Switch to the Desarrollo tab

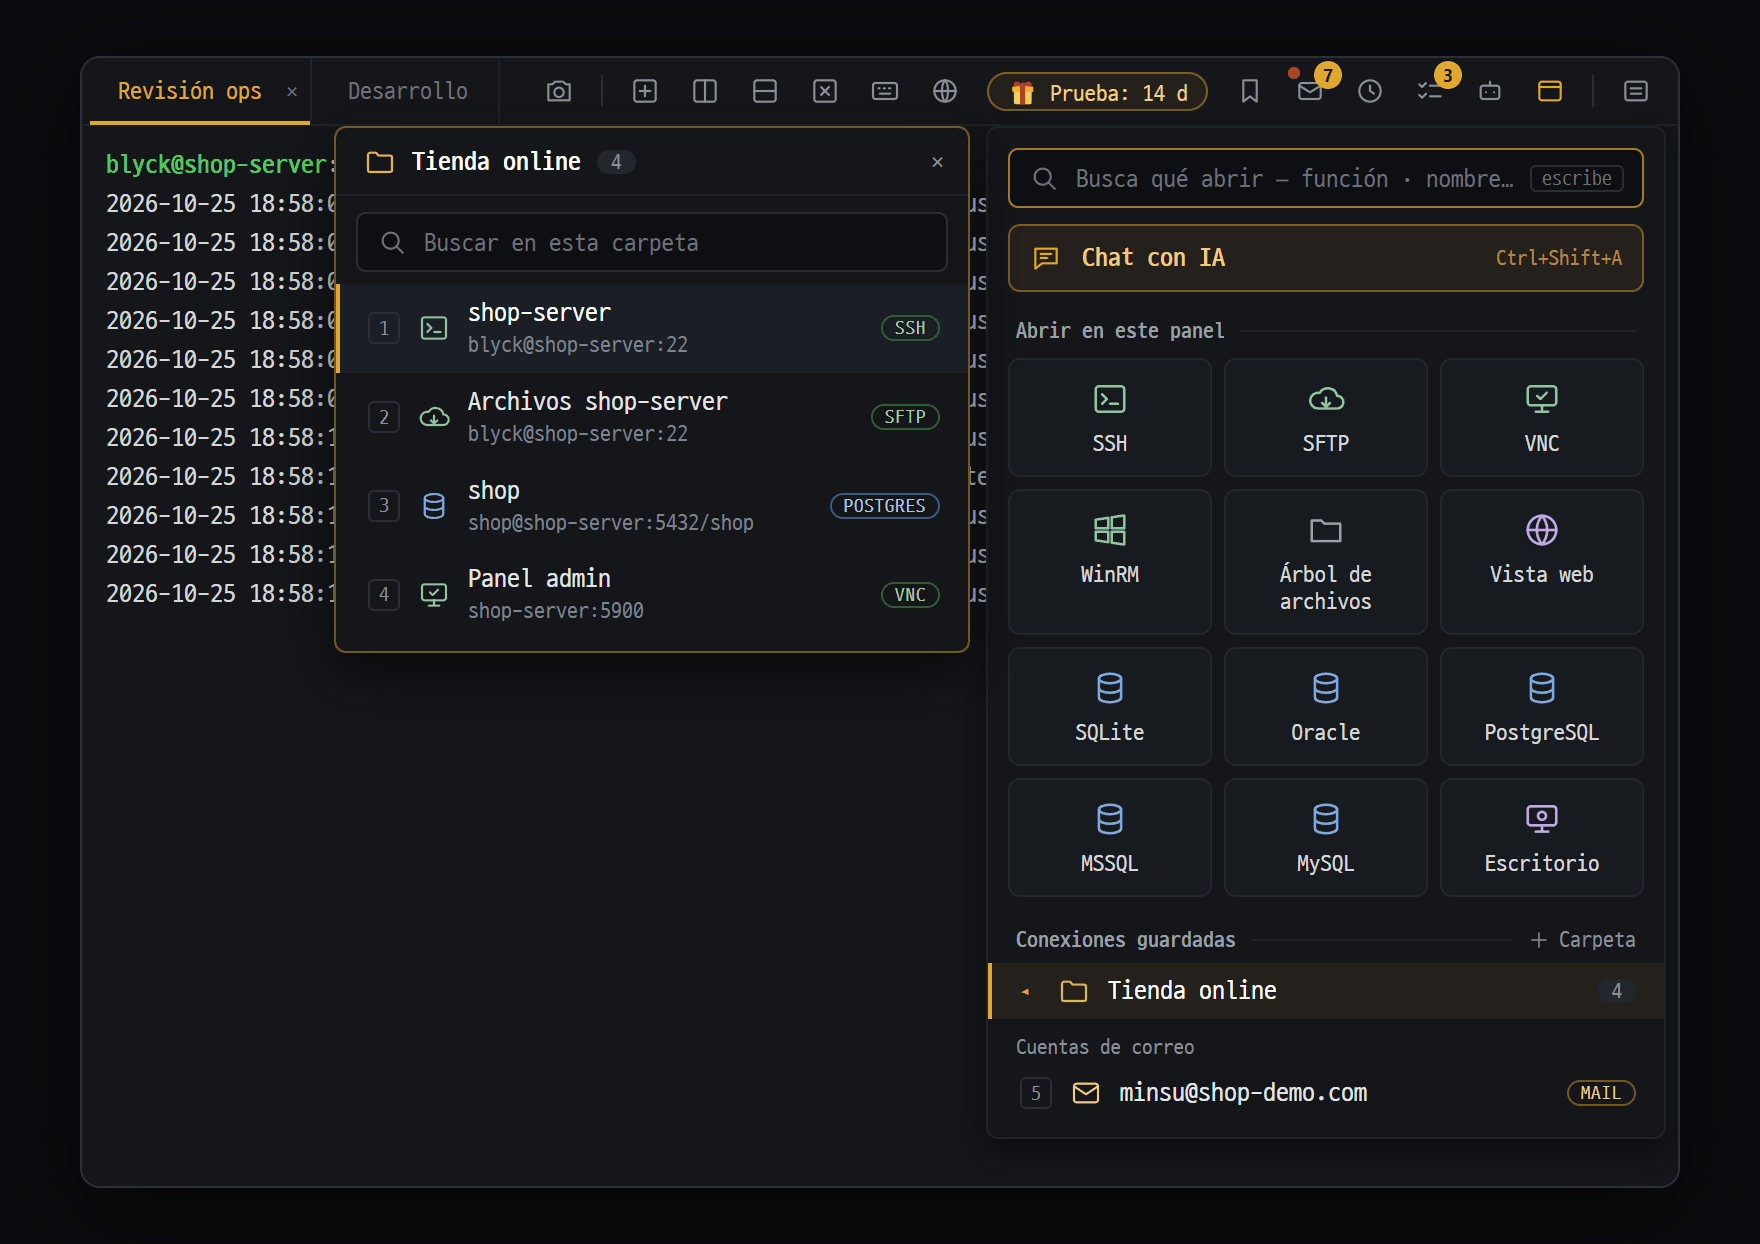coord(407,91)
